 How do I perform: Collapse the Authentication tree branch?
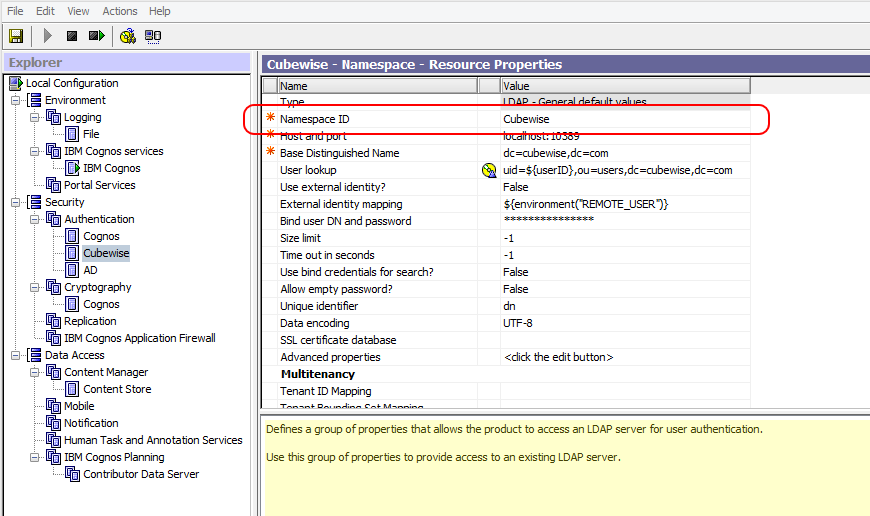[x=35, y=219]
